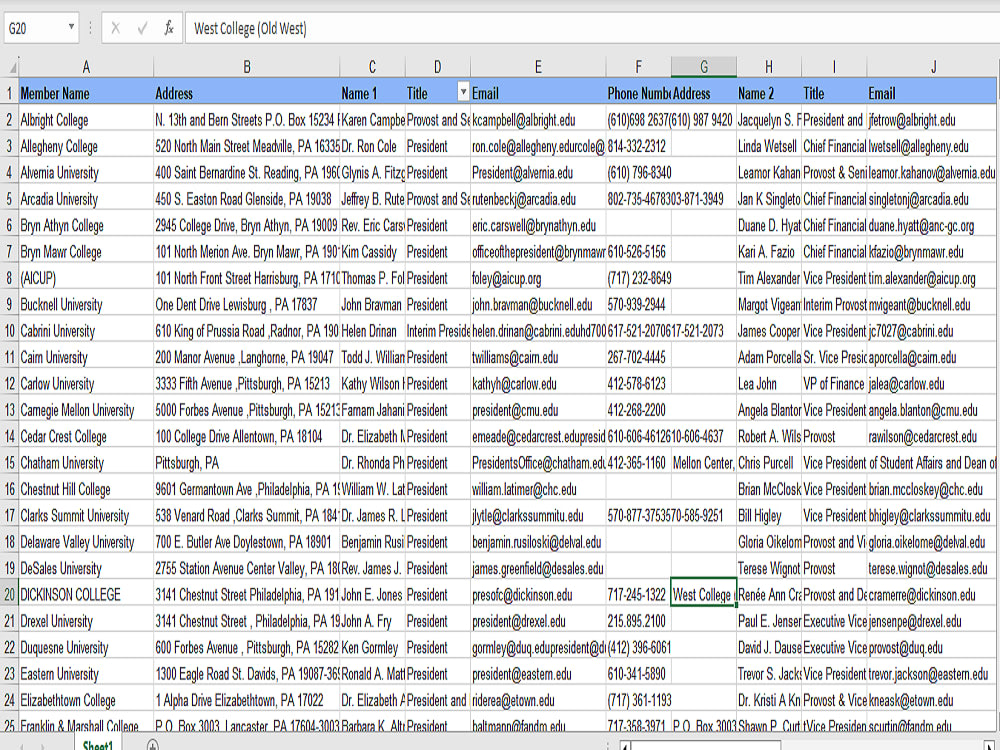
Task: Select cell DICKINSON COLLEGE
Action: coord(86,594)
